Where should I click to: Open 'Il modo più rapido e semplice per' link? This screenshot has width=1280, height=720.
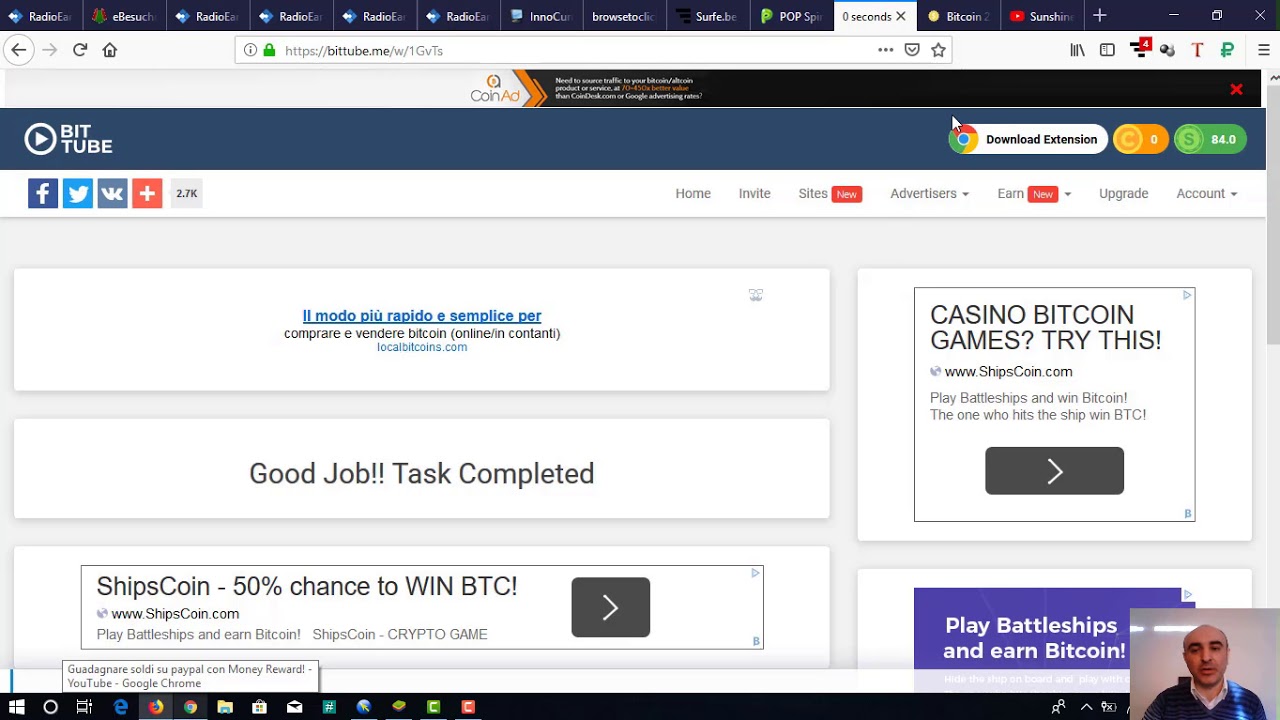click(422, 316)
